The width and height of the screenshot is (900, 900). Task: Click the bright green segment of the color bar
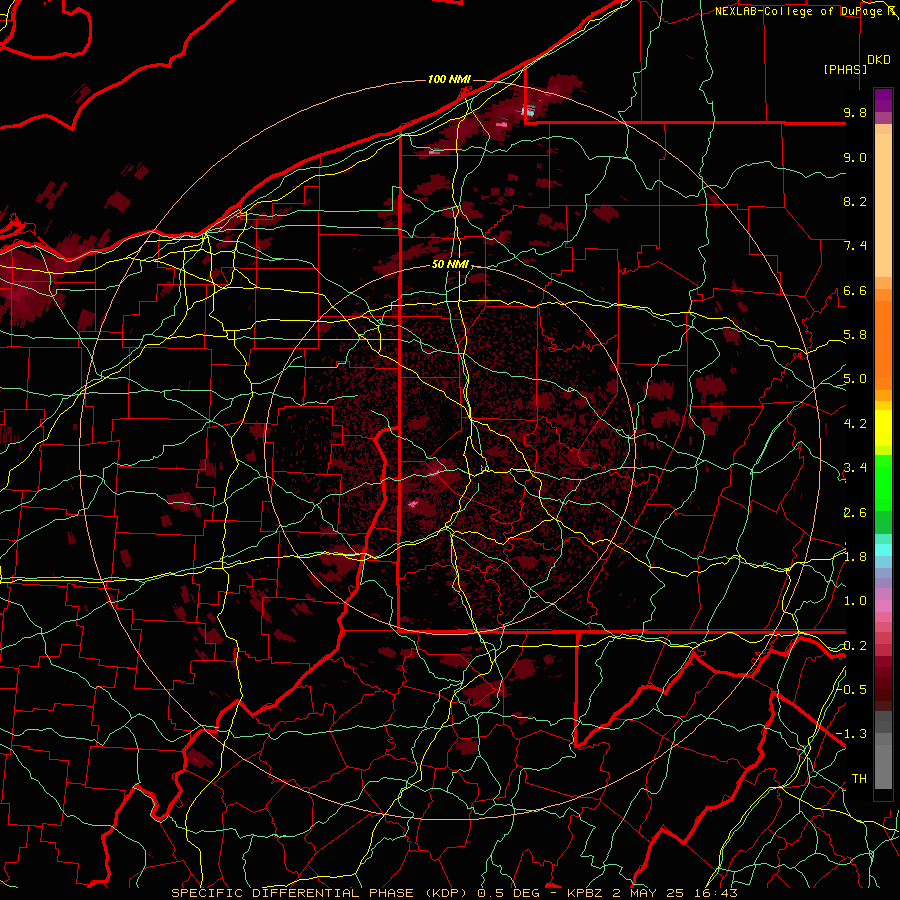[x=883, y=482]
